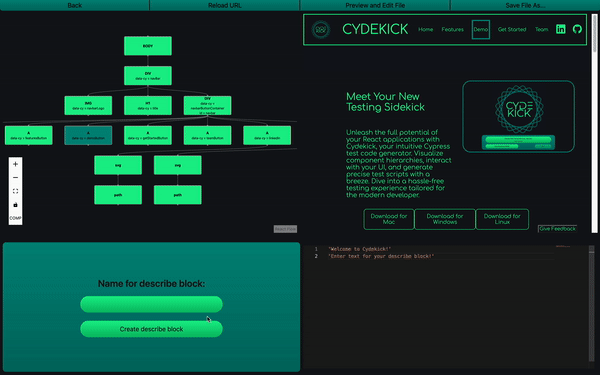Click the Cyde Kick hero logo image

pos(518,116)
